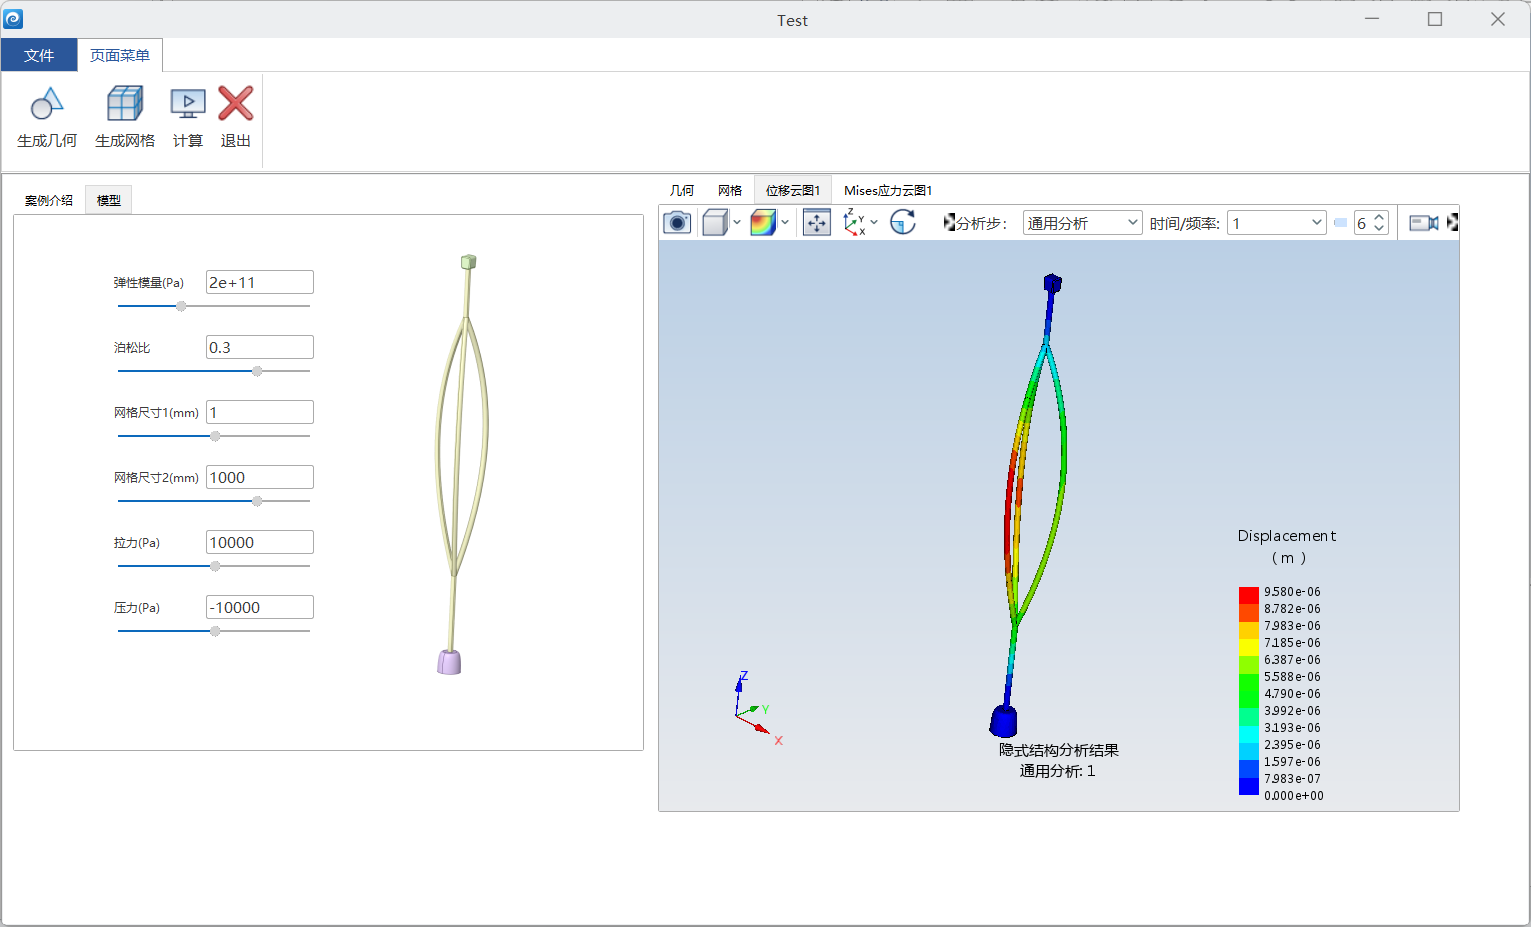Click the rotate view icon
Image resolution: width=1531 pixels, height=927 pixels.
coord(903,222)
